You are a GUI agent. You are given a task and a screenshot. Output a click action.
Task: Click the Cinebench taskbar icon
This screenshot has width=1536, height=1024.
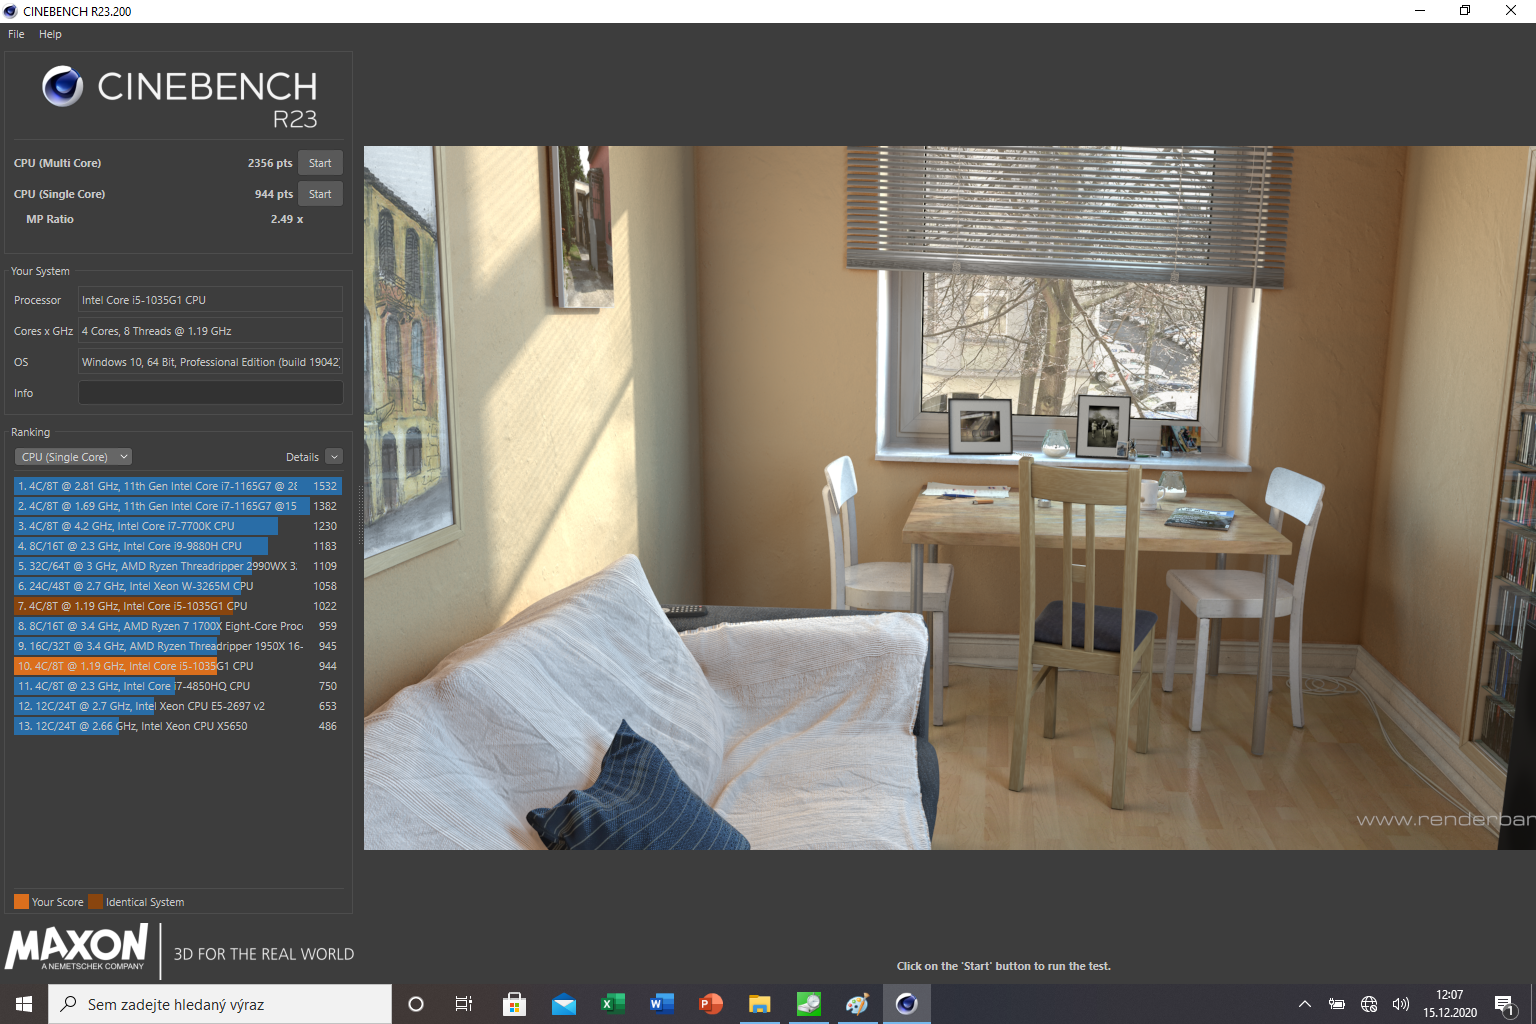(906, 1004)
